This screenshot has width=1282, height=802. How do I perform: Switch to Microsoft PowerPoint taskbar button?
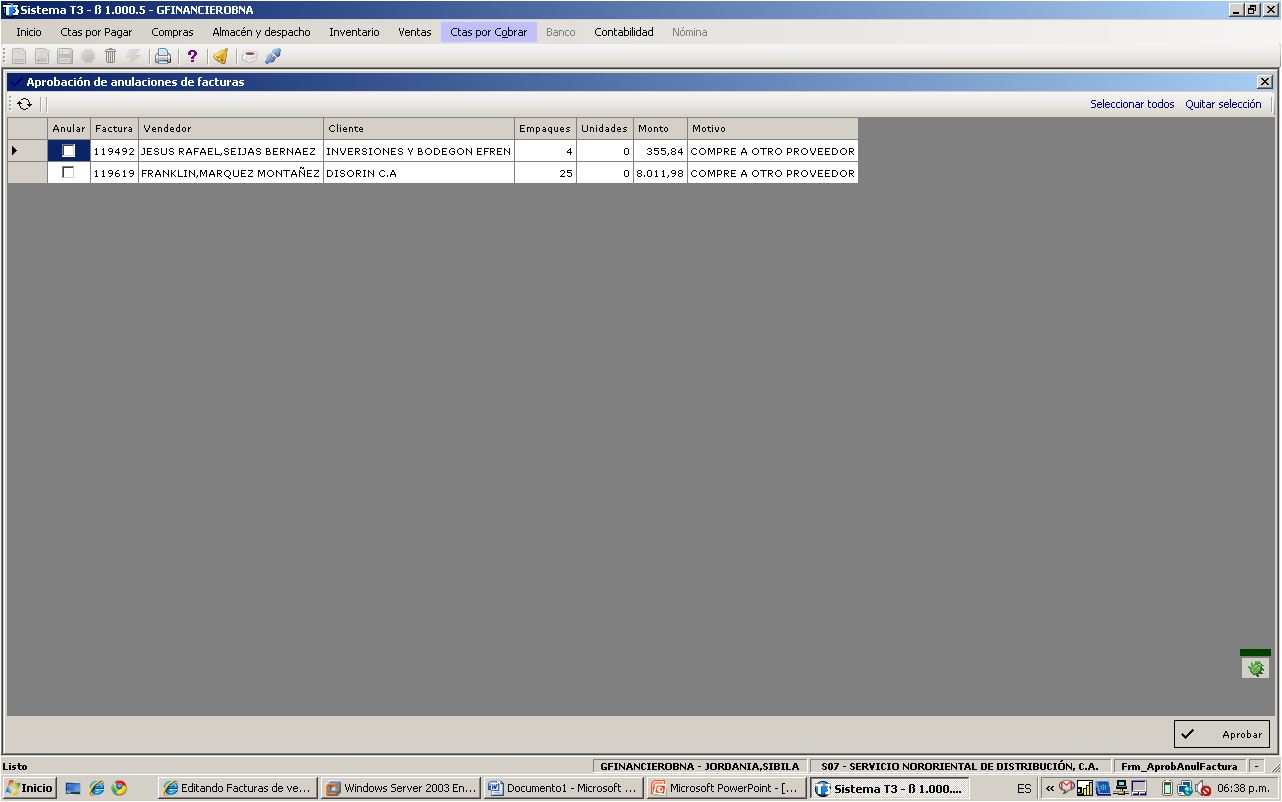[x=727, y=788]
